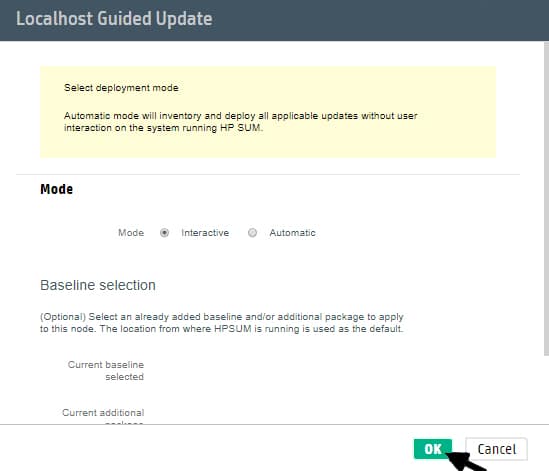Image resolution: width=549 pixels, height=471 pixels.
Task: Click the 'Automatic' option label text
Action: click(292, 233)
